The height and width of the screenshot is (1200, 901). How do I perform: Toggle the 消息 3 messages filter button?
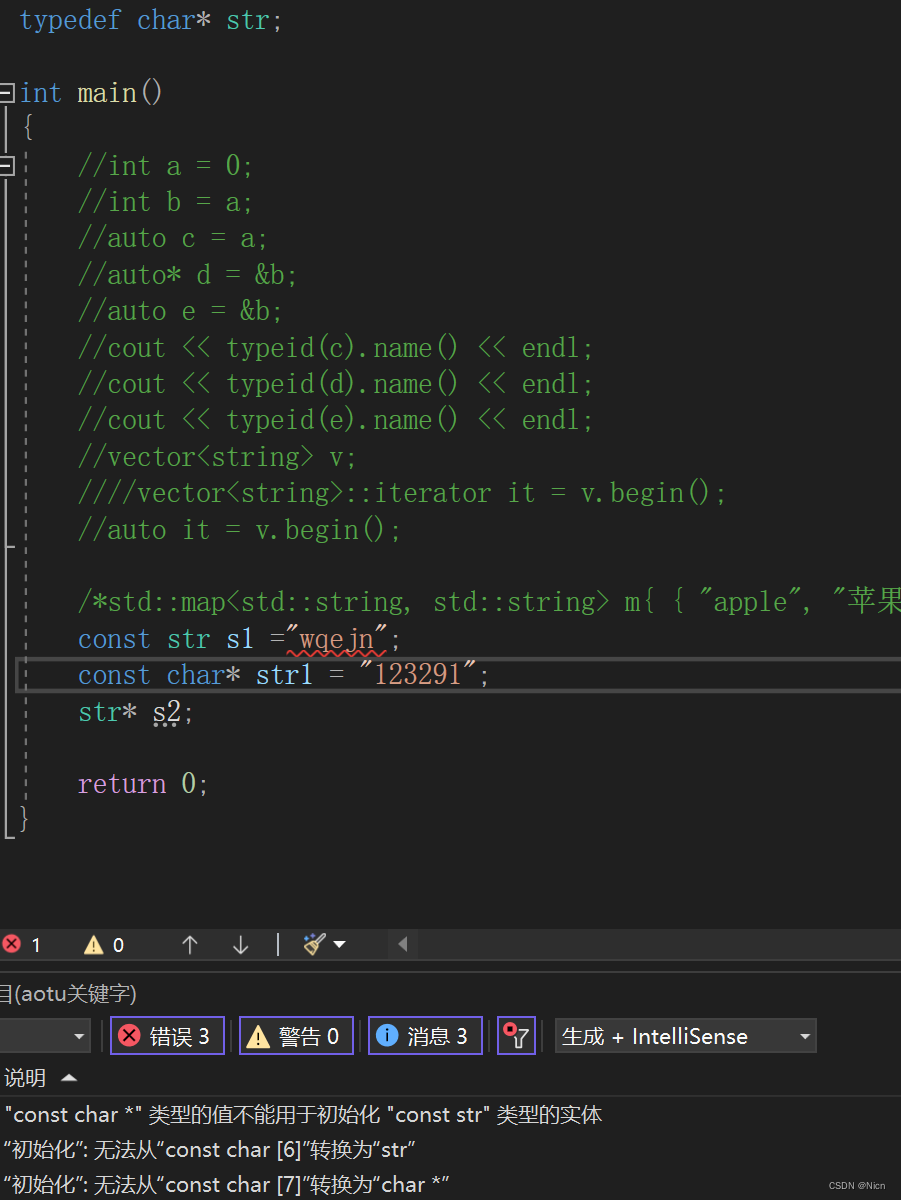coord(425,1036)
